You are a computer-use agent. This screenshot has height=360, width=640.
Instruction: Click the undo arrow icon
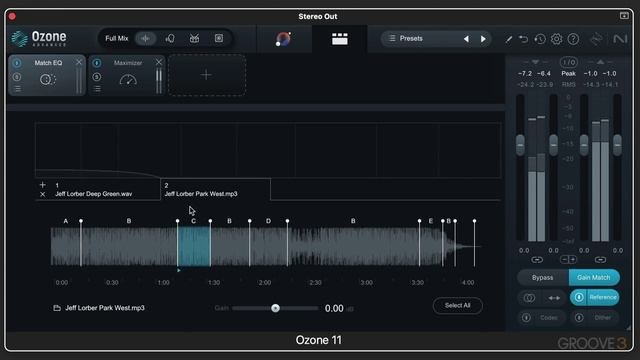point(524,39)
